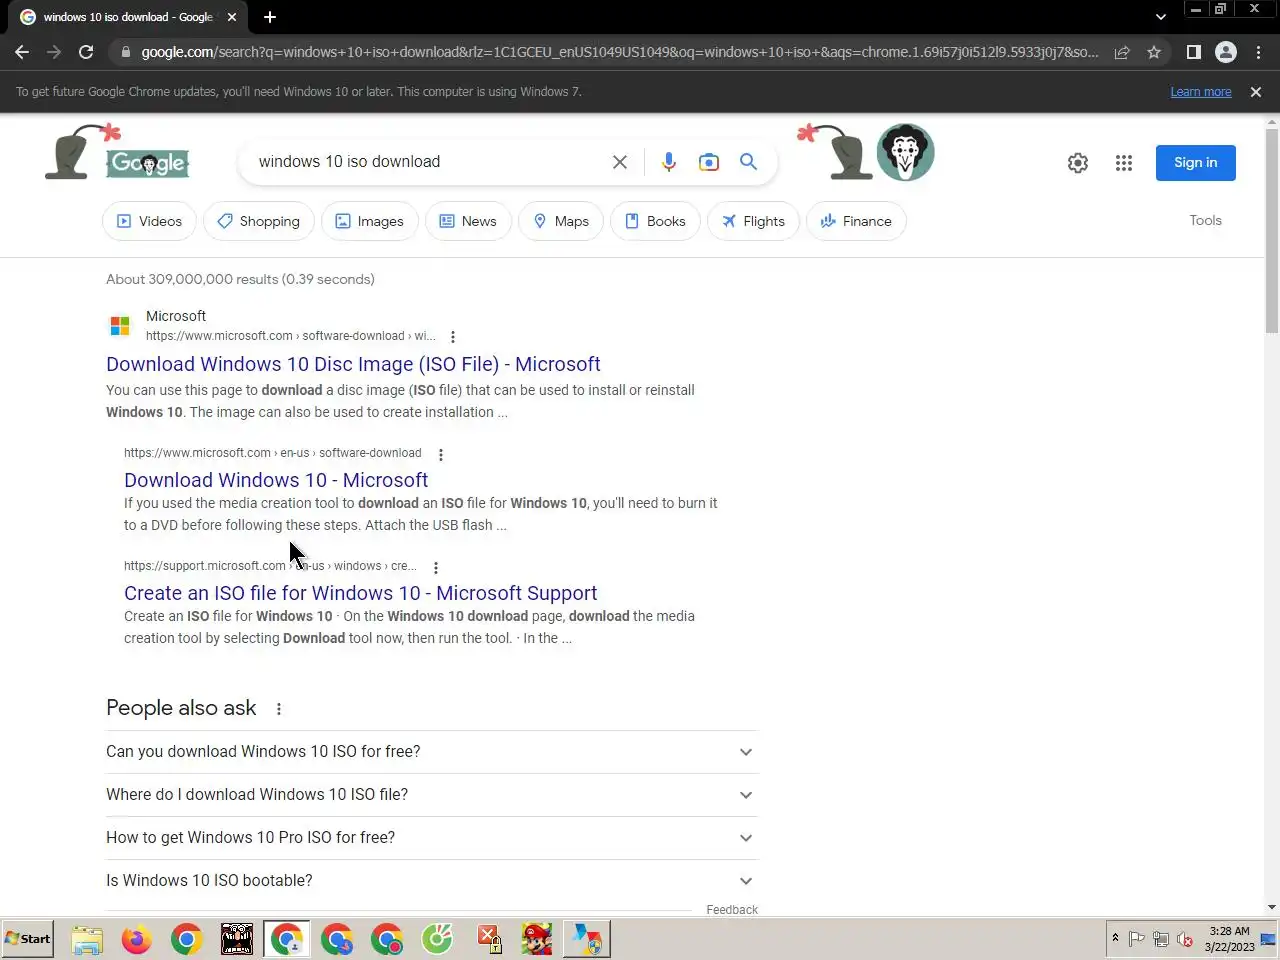
Task: Open more options for support.microsoft.com result
Action: [x=435, y=567]
